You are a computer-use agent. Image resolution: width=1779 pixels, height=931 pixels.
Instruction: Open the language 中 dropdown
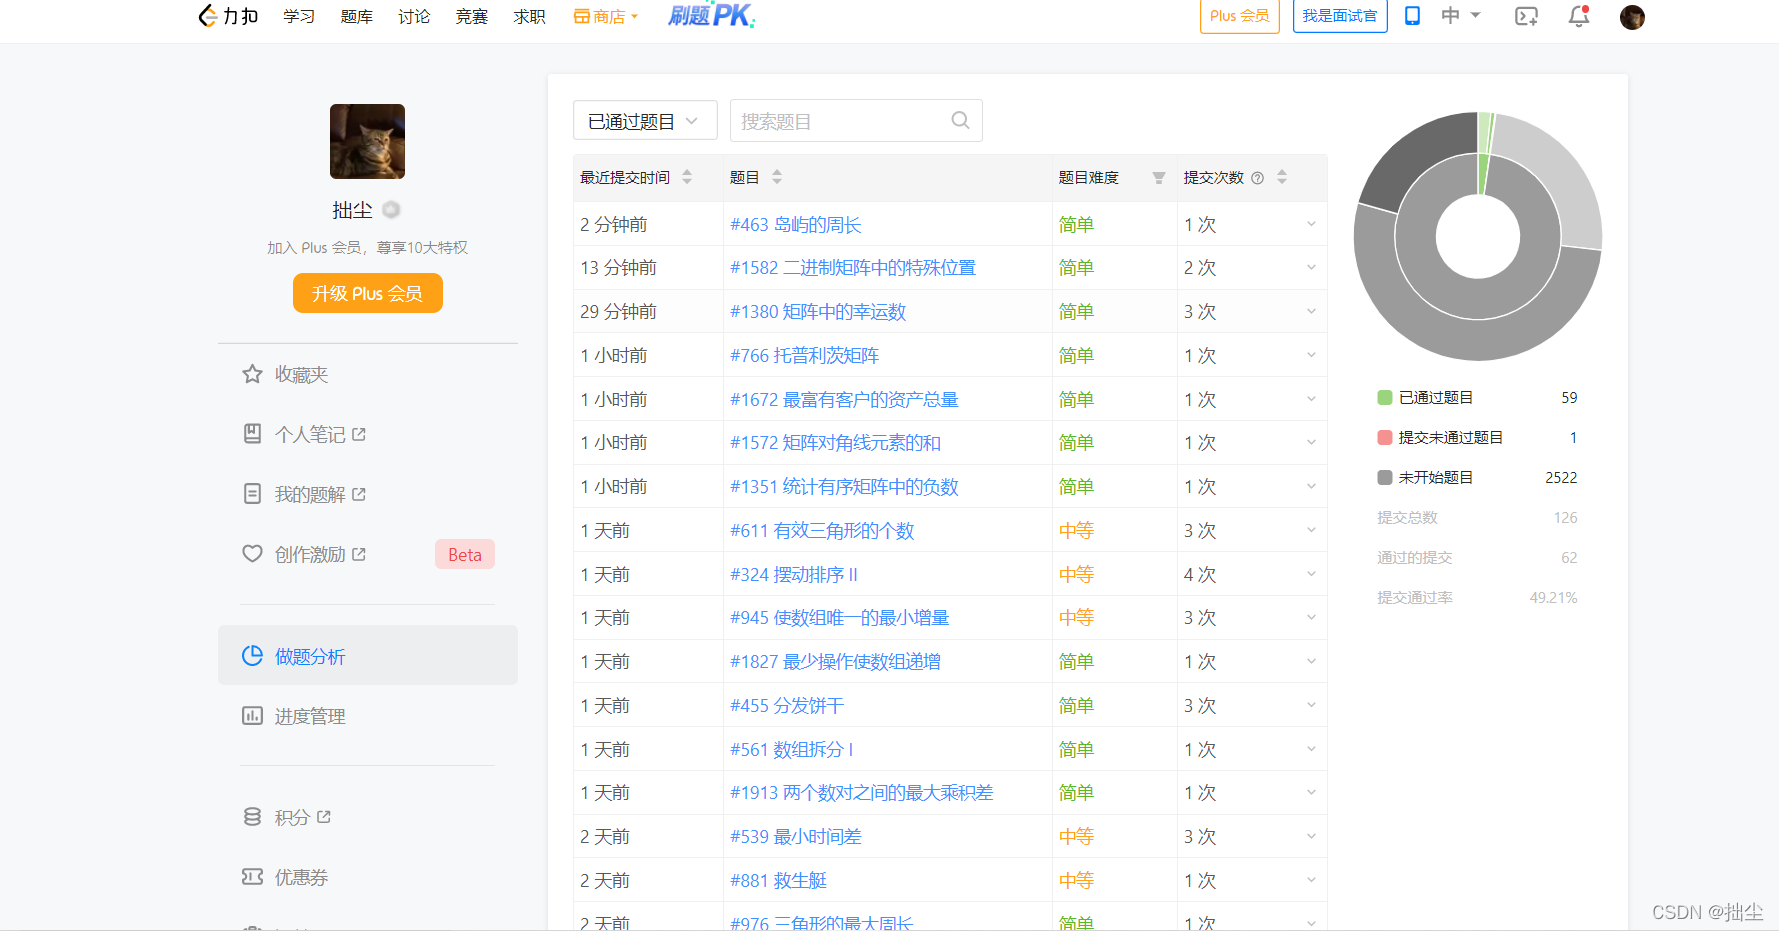coord(1461,16)
